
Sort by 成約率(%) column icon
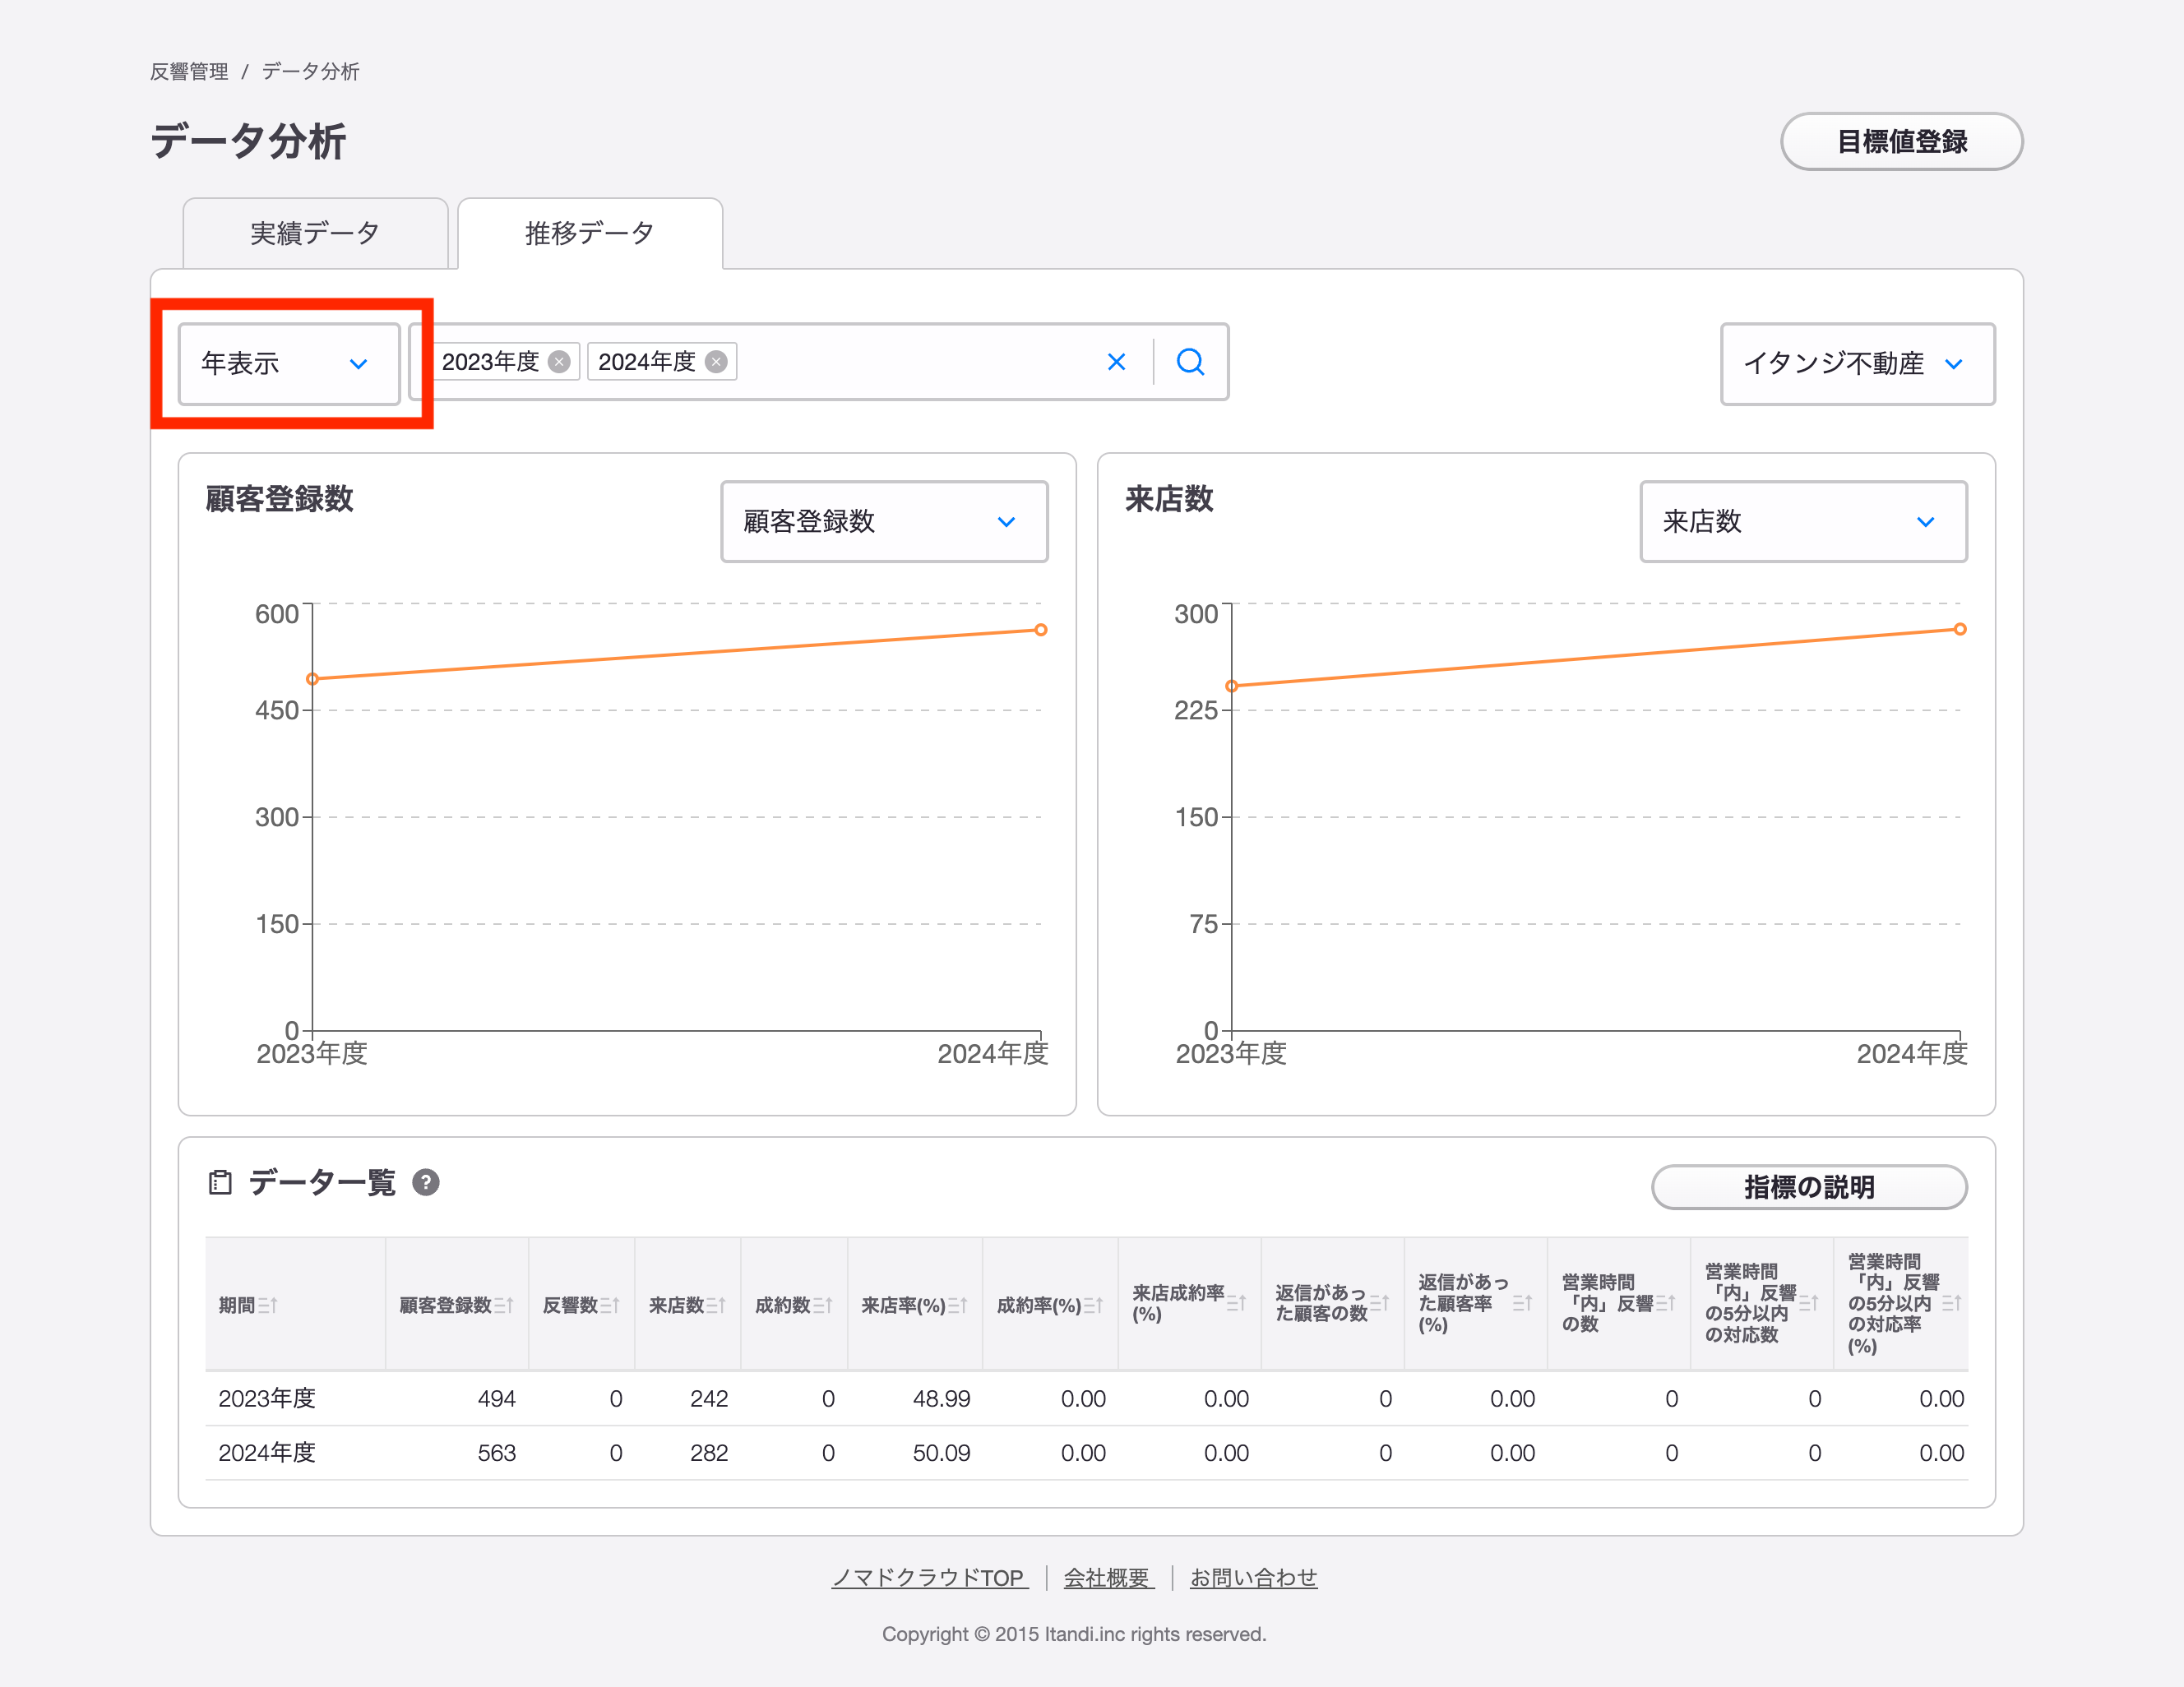(1093, 1305)
